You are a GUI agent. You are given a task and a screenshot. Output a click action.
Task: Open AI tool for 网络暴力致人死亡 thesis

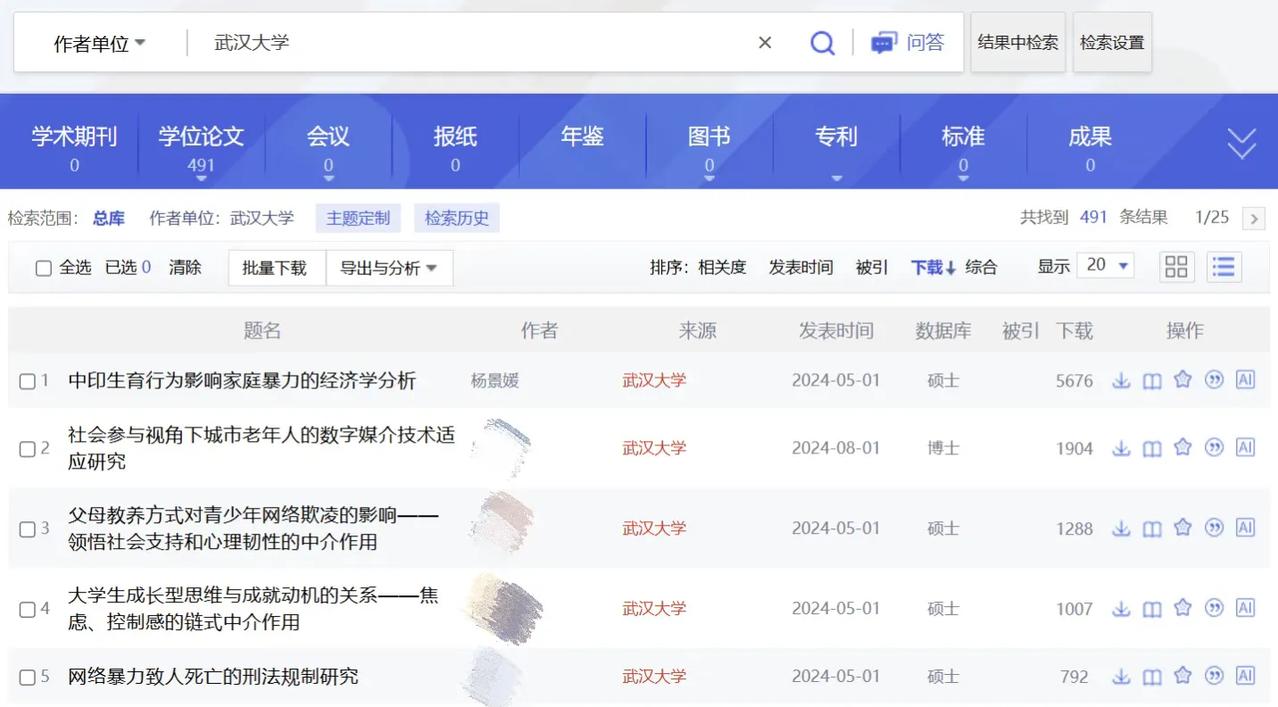[1245, 675]
